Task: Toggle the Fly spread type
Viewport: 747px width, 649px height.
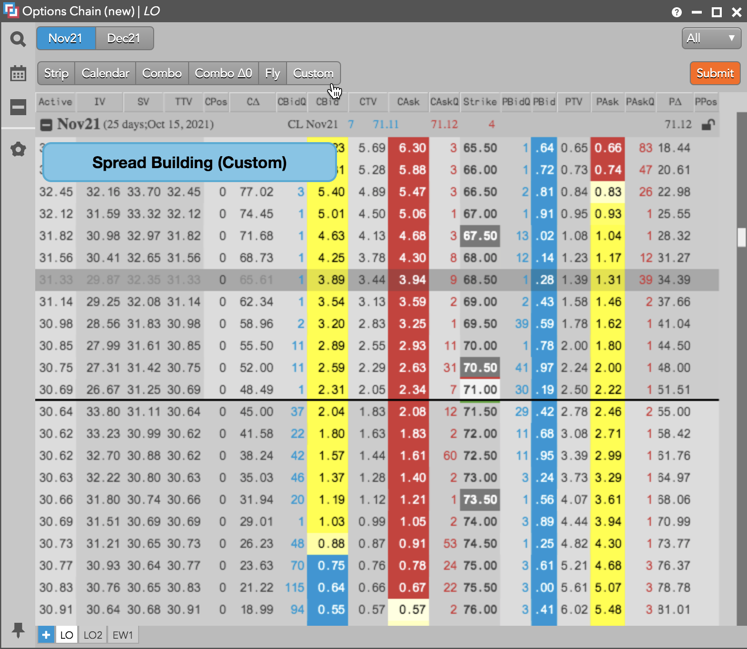Action: tap(272, 73)
